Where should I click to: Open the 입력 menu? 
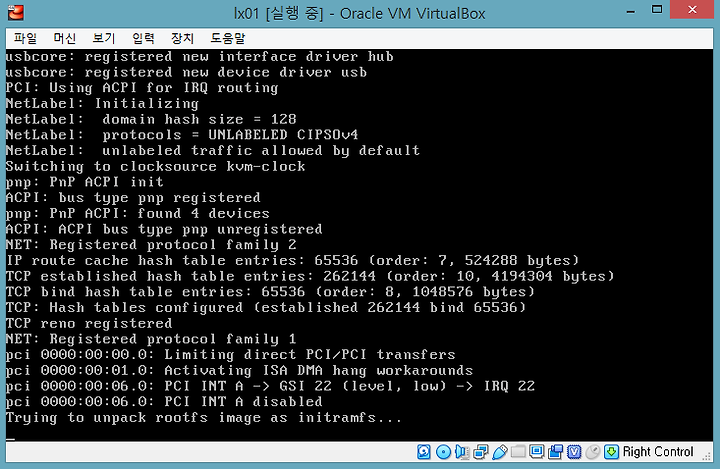(x=143, y=38)
